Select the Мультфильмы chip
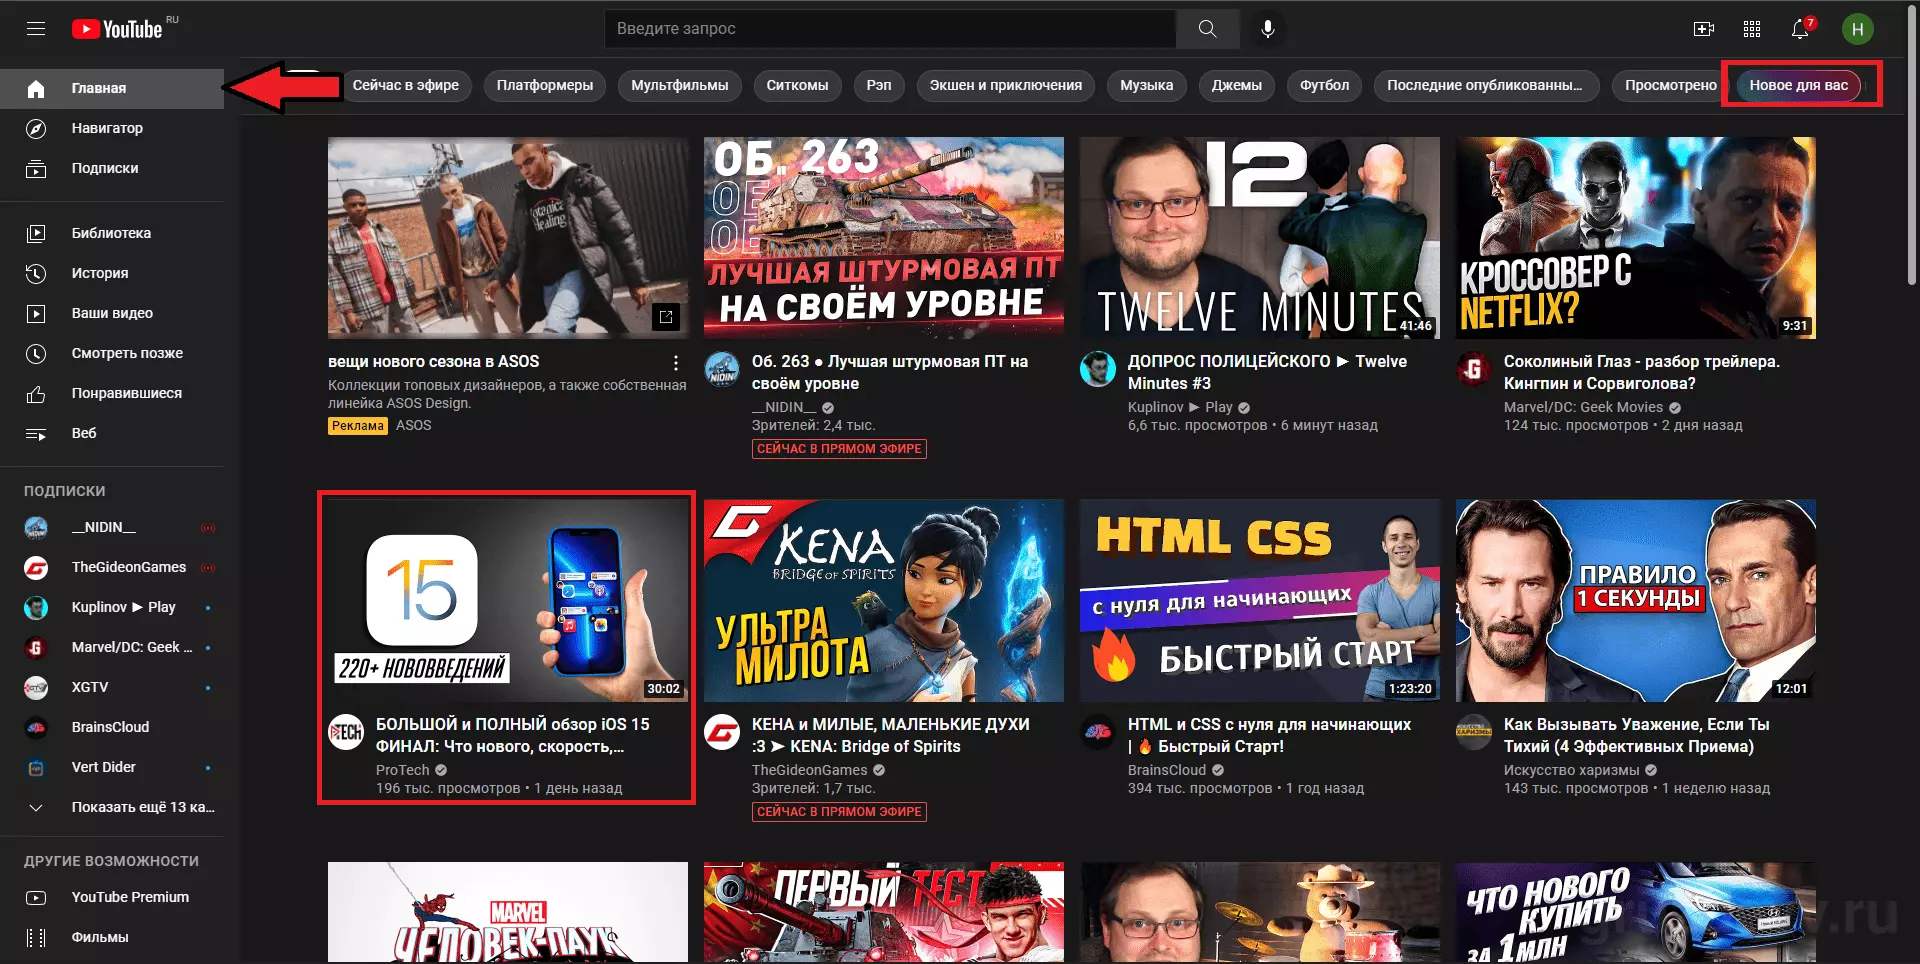 pos(680,85)
